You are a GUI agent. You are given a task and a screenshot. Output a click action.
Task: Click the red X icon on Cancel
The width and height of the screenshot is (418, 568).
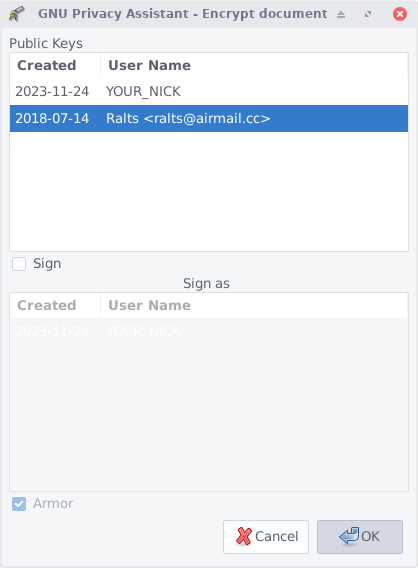[x=243, y=536]
